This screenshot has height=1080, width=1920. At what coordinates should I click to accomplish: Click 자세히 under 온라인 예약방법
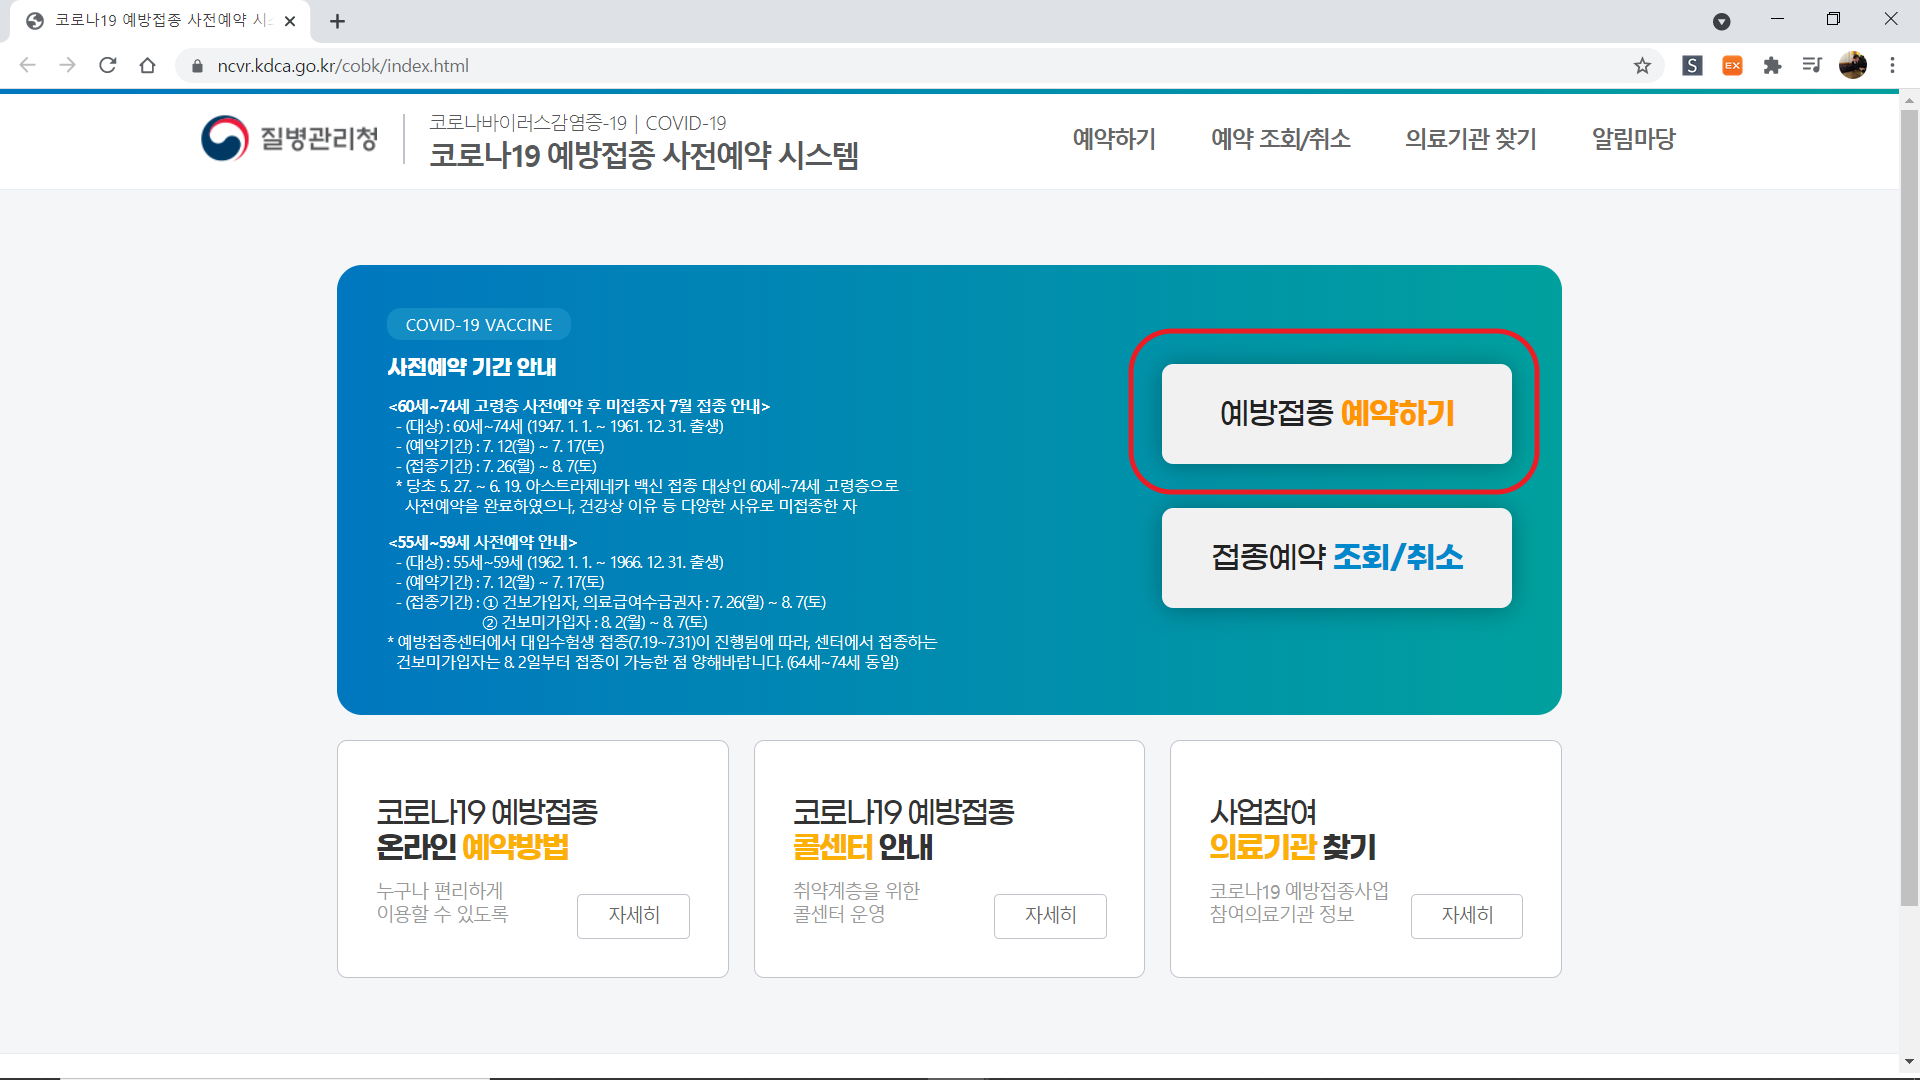pyautogui.click(x=633, y=915)
